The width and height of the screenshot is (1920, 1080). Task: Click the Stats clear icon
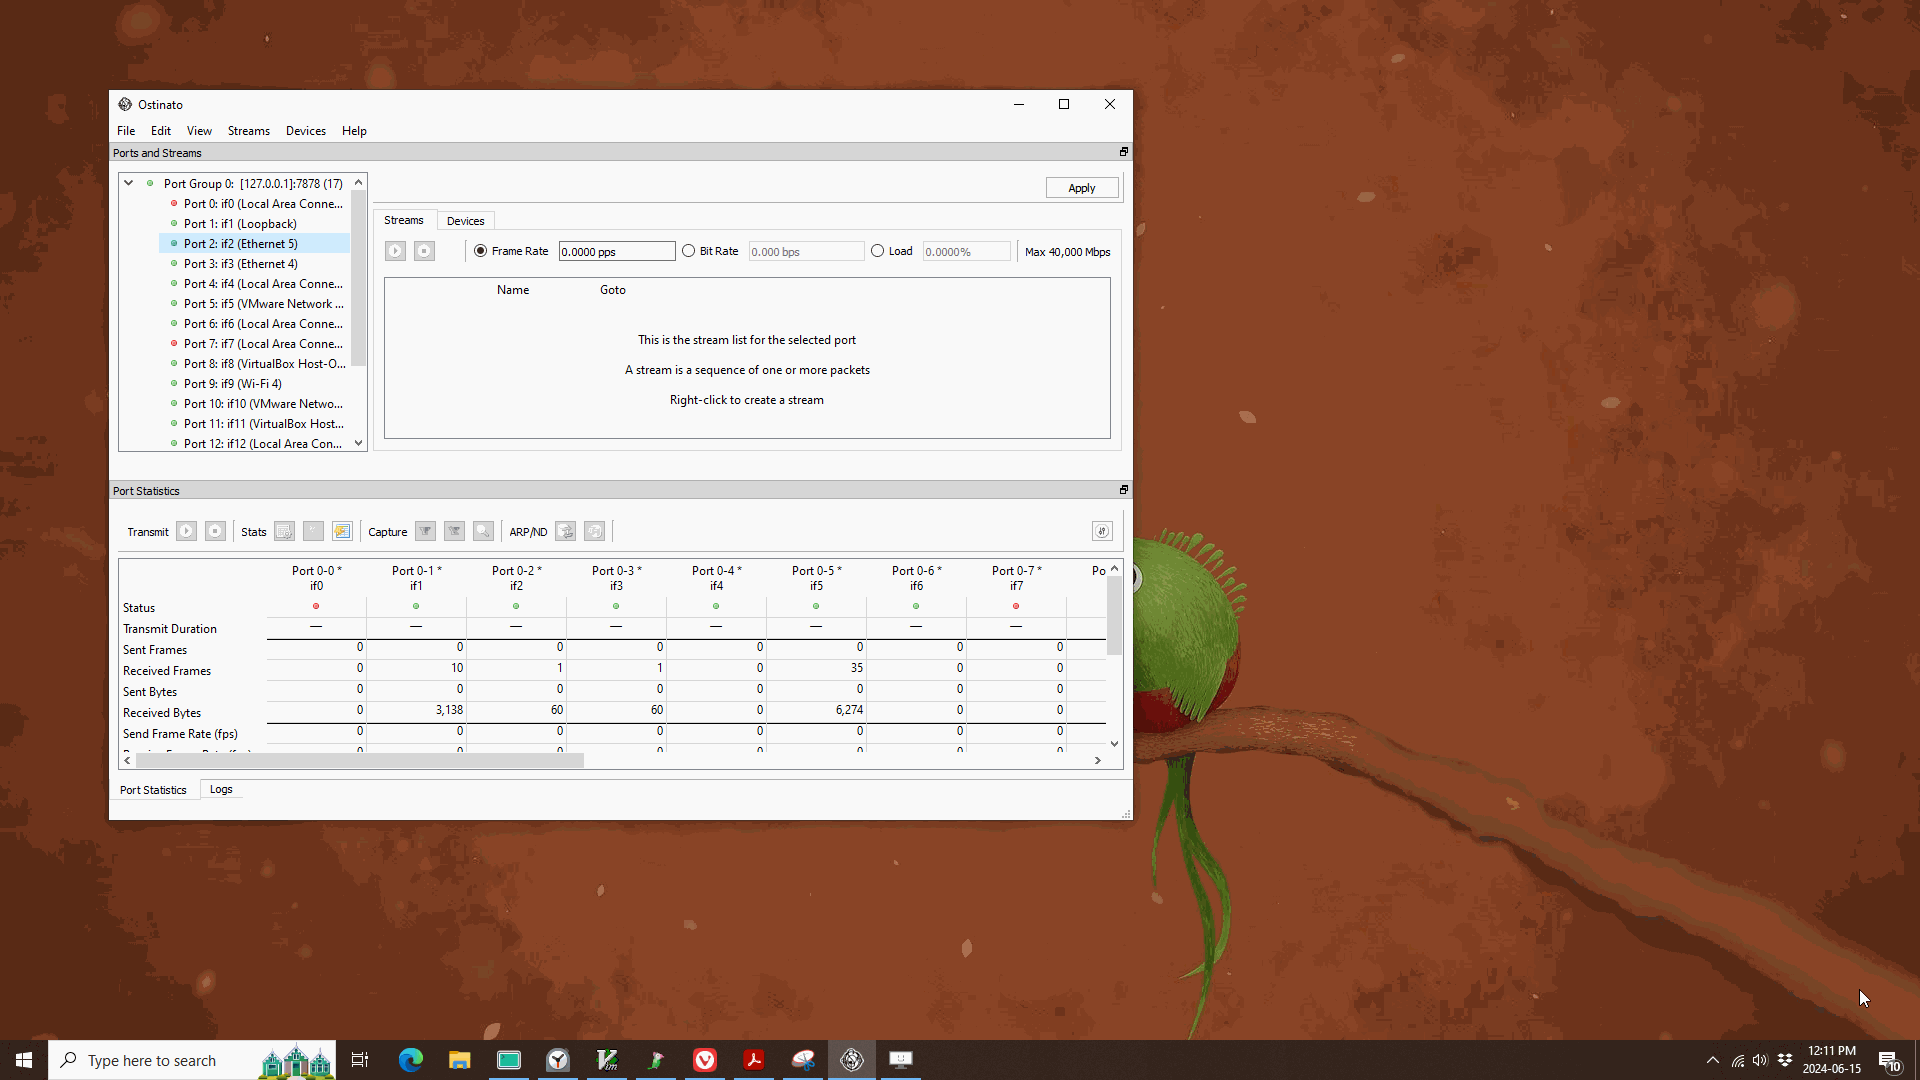coord(313,530)
